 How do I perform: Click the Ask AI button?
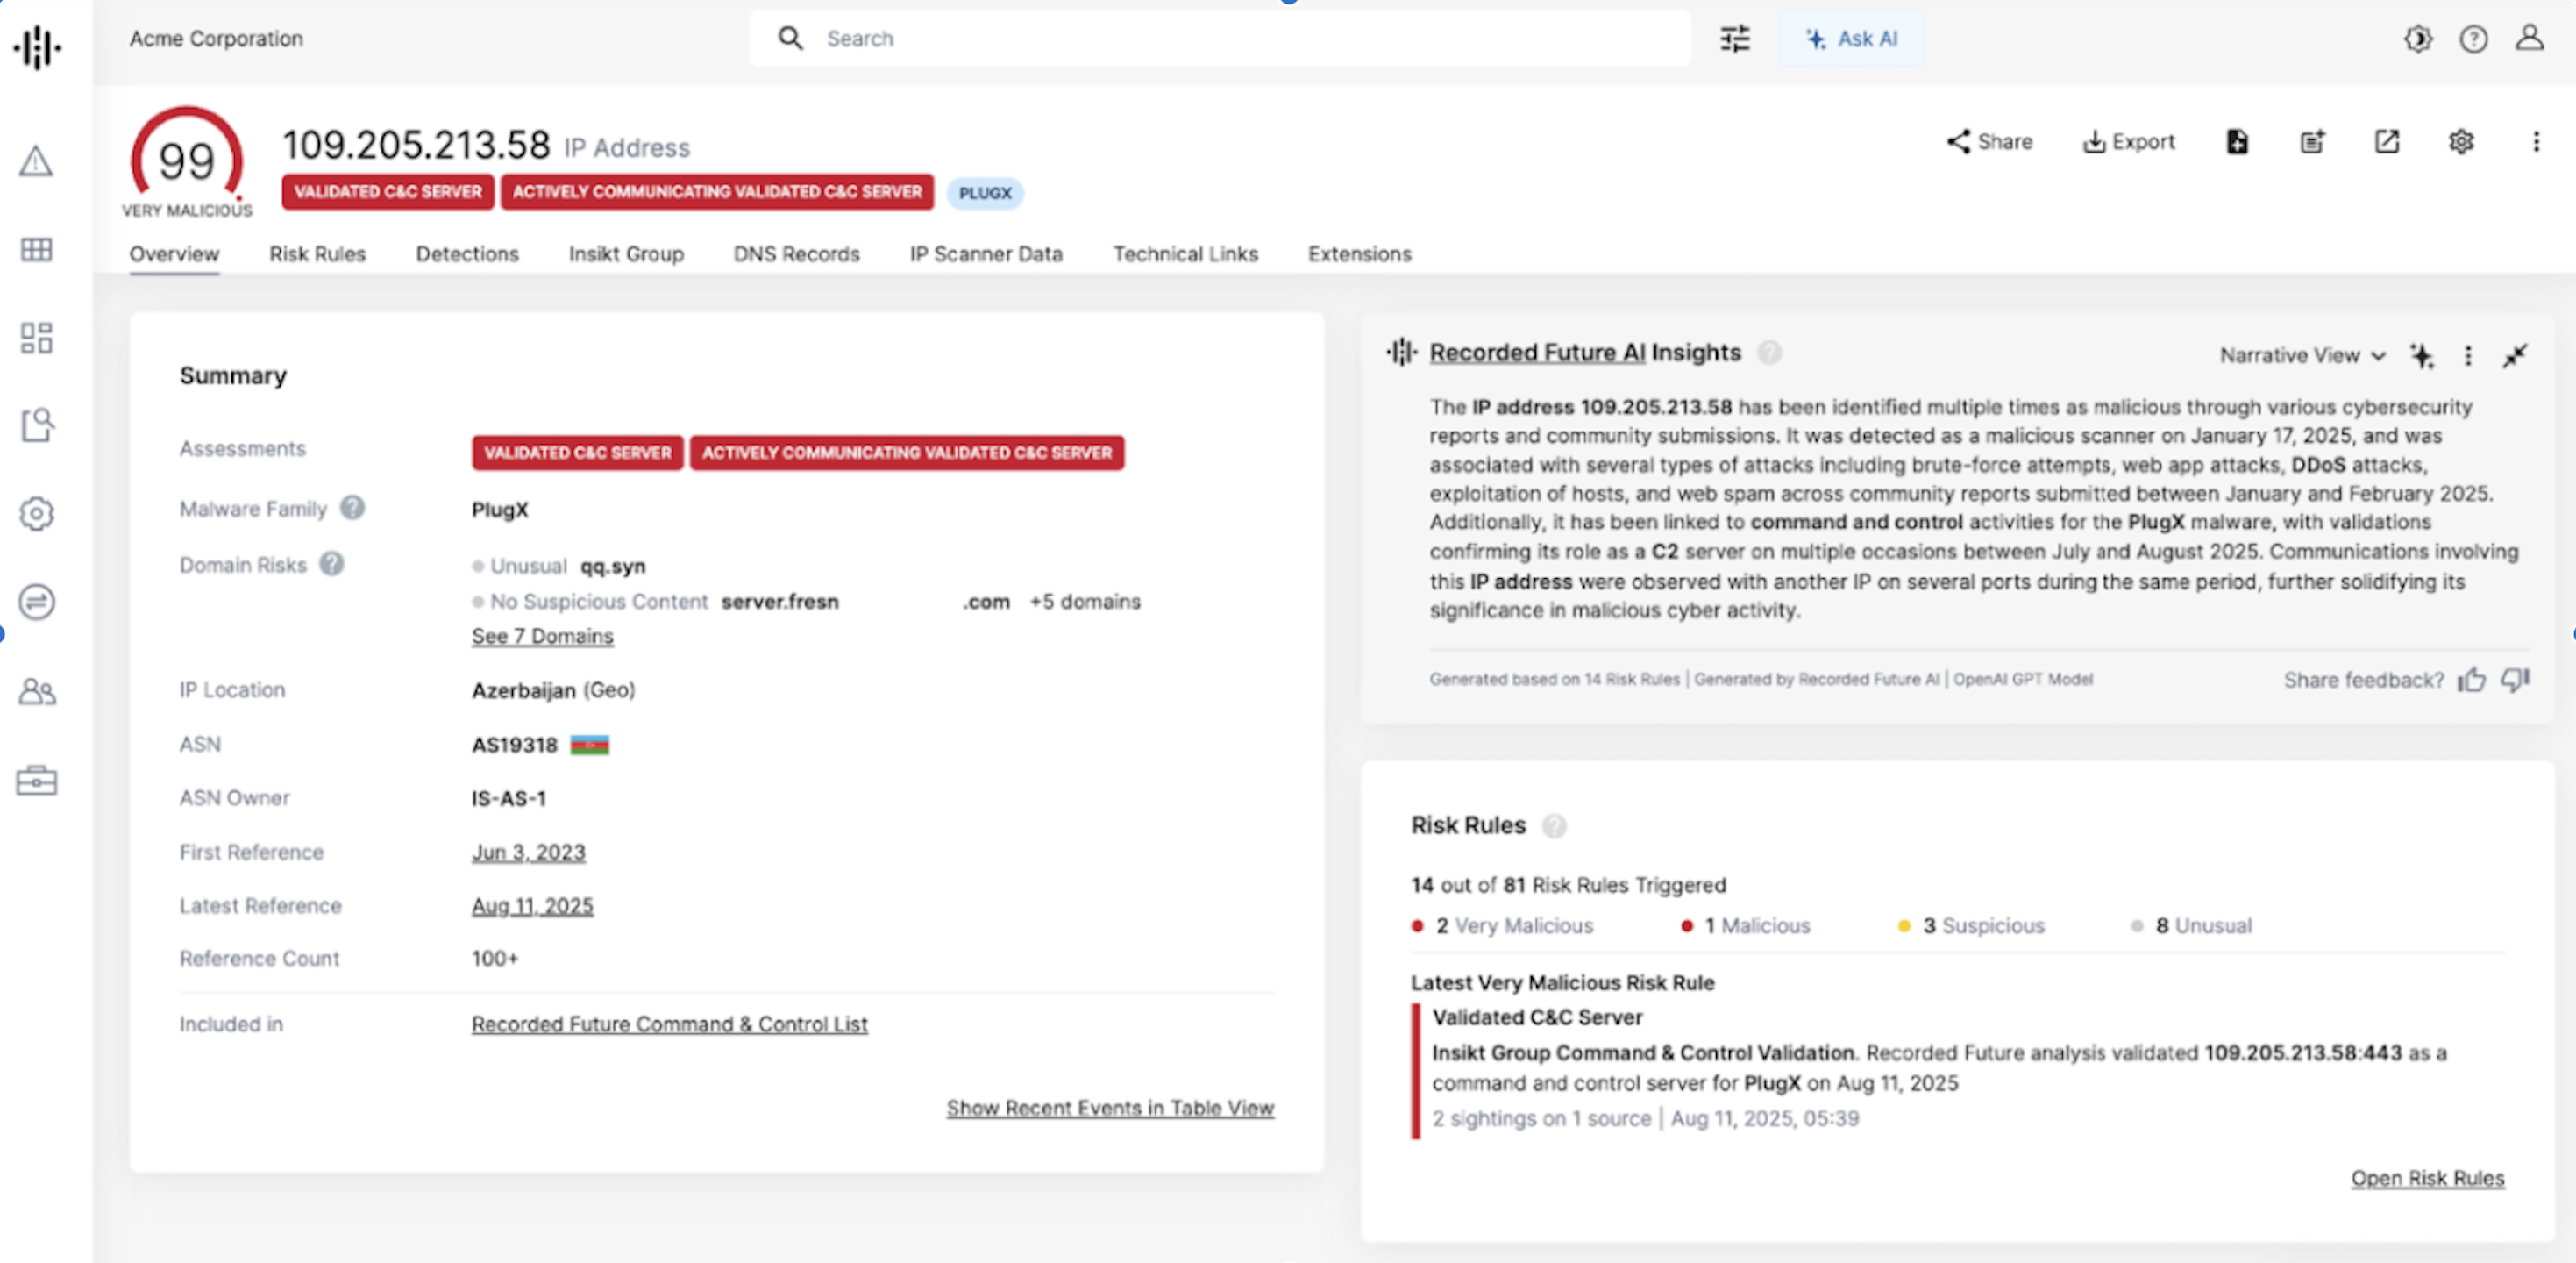tap(1851, 39)
